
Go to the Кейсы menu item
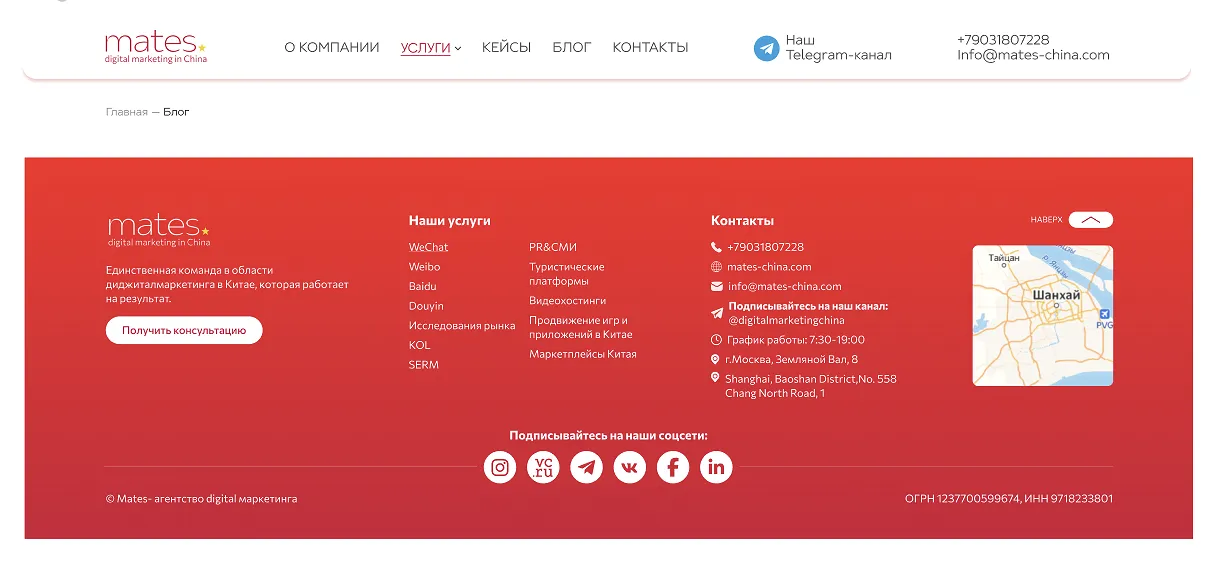point(506,47)
